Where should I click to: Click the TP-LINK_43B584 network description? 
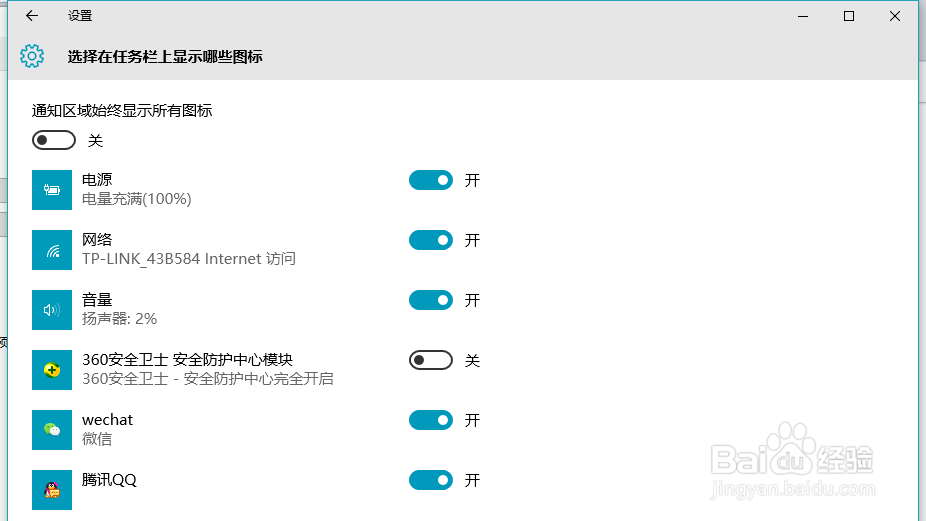[x=189, y=259]
